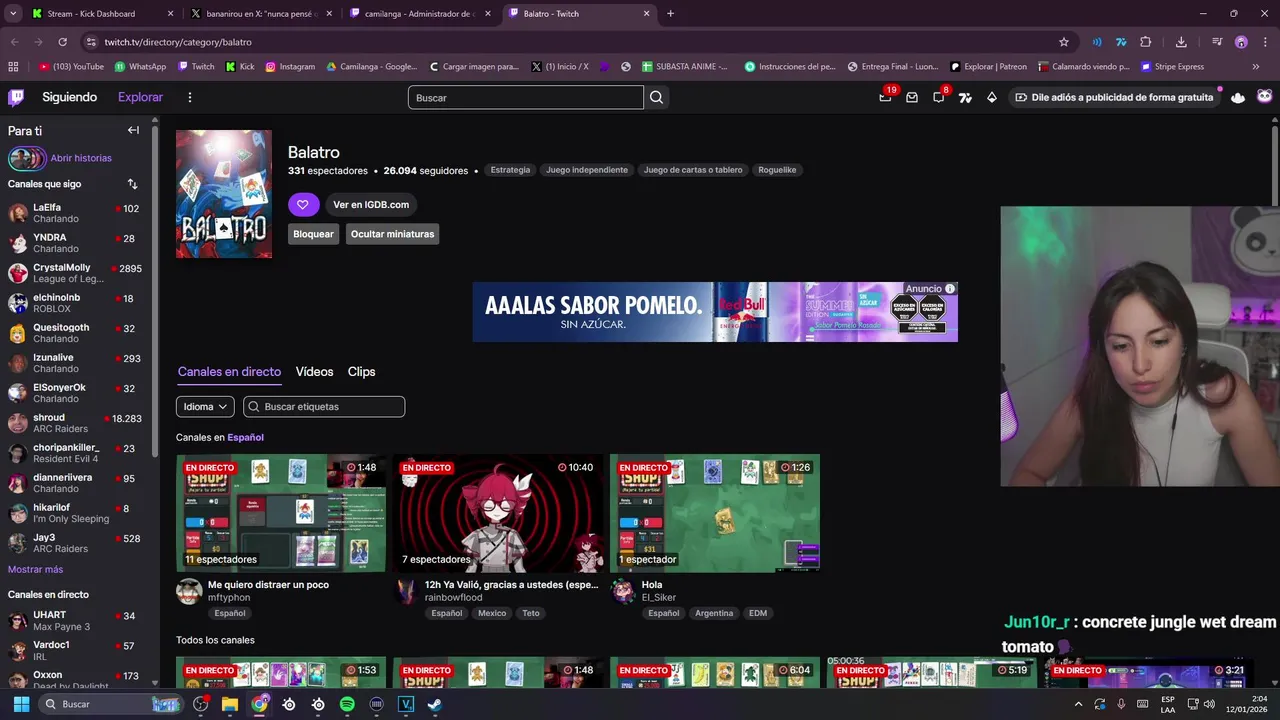Click the purple heart follow button for Balatro
Viewport: 1280px width, 720px height.
[304, 204]
